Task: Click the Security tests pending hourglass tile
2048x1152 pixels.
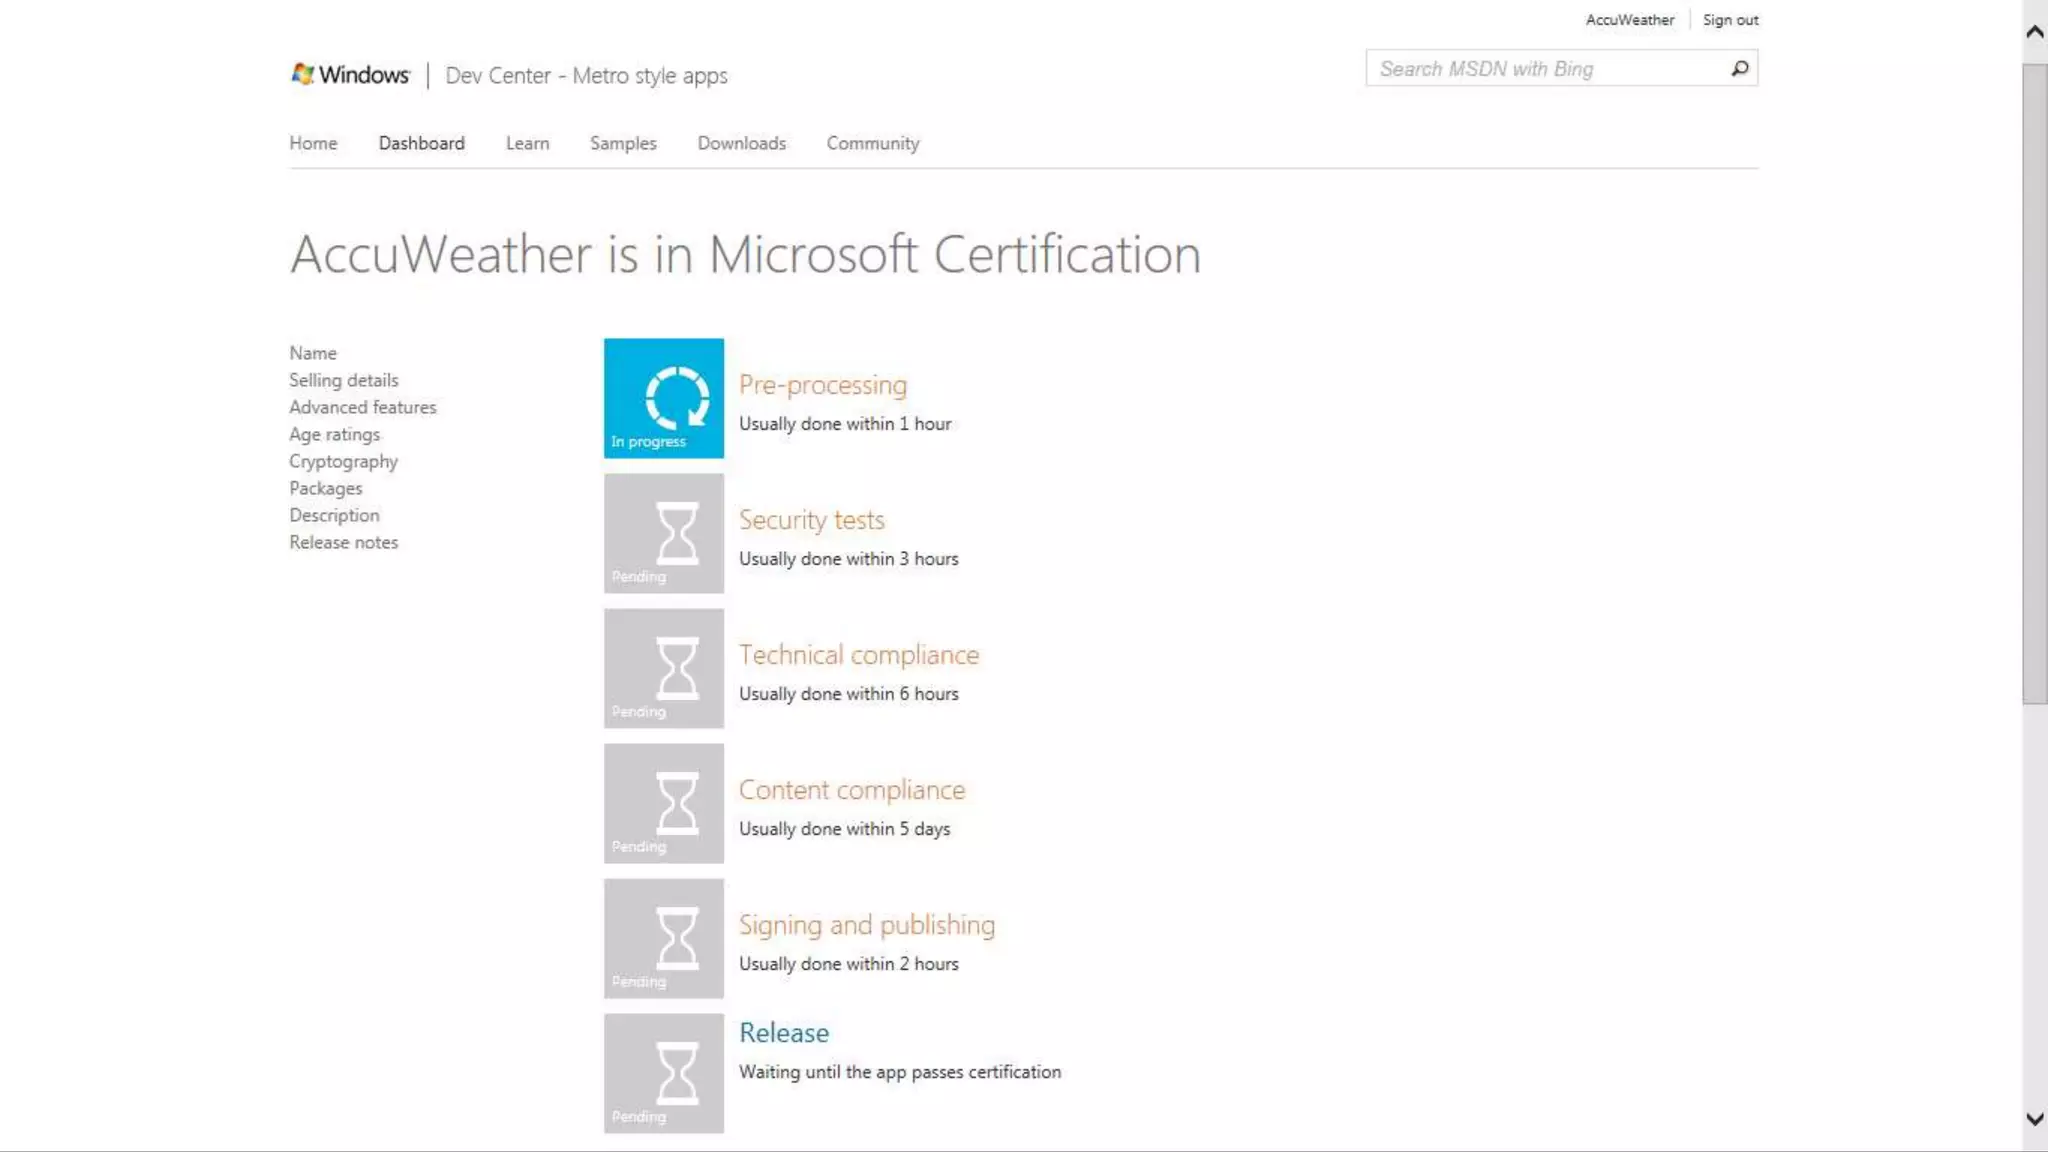Action: tap(664, 533)
